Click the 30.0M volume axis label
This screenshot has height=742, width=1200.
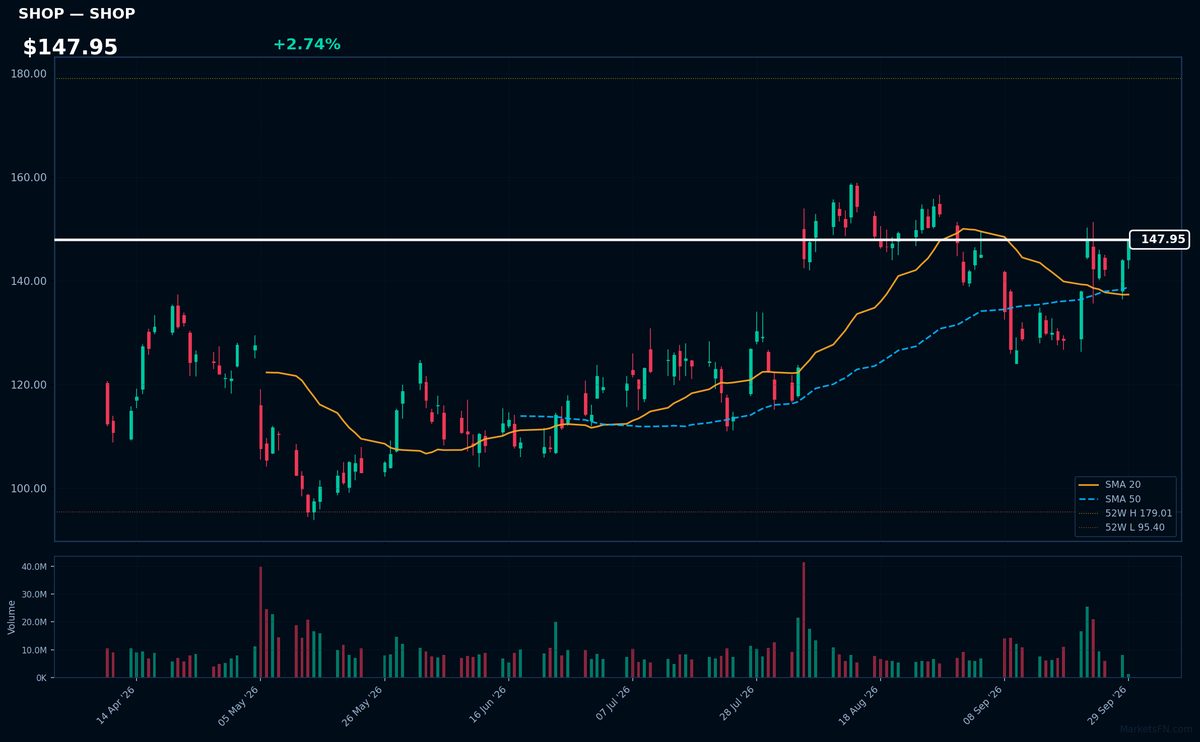(34, 594)
